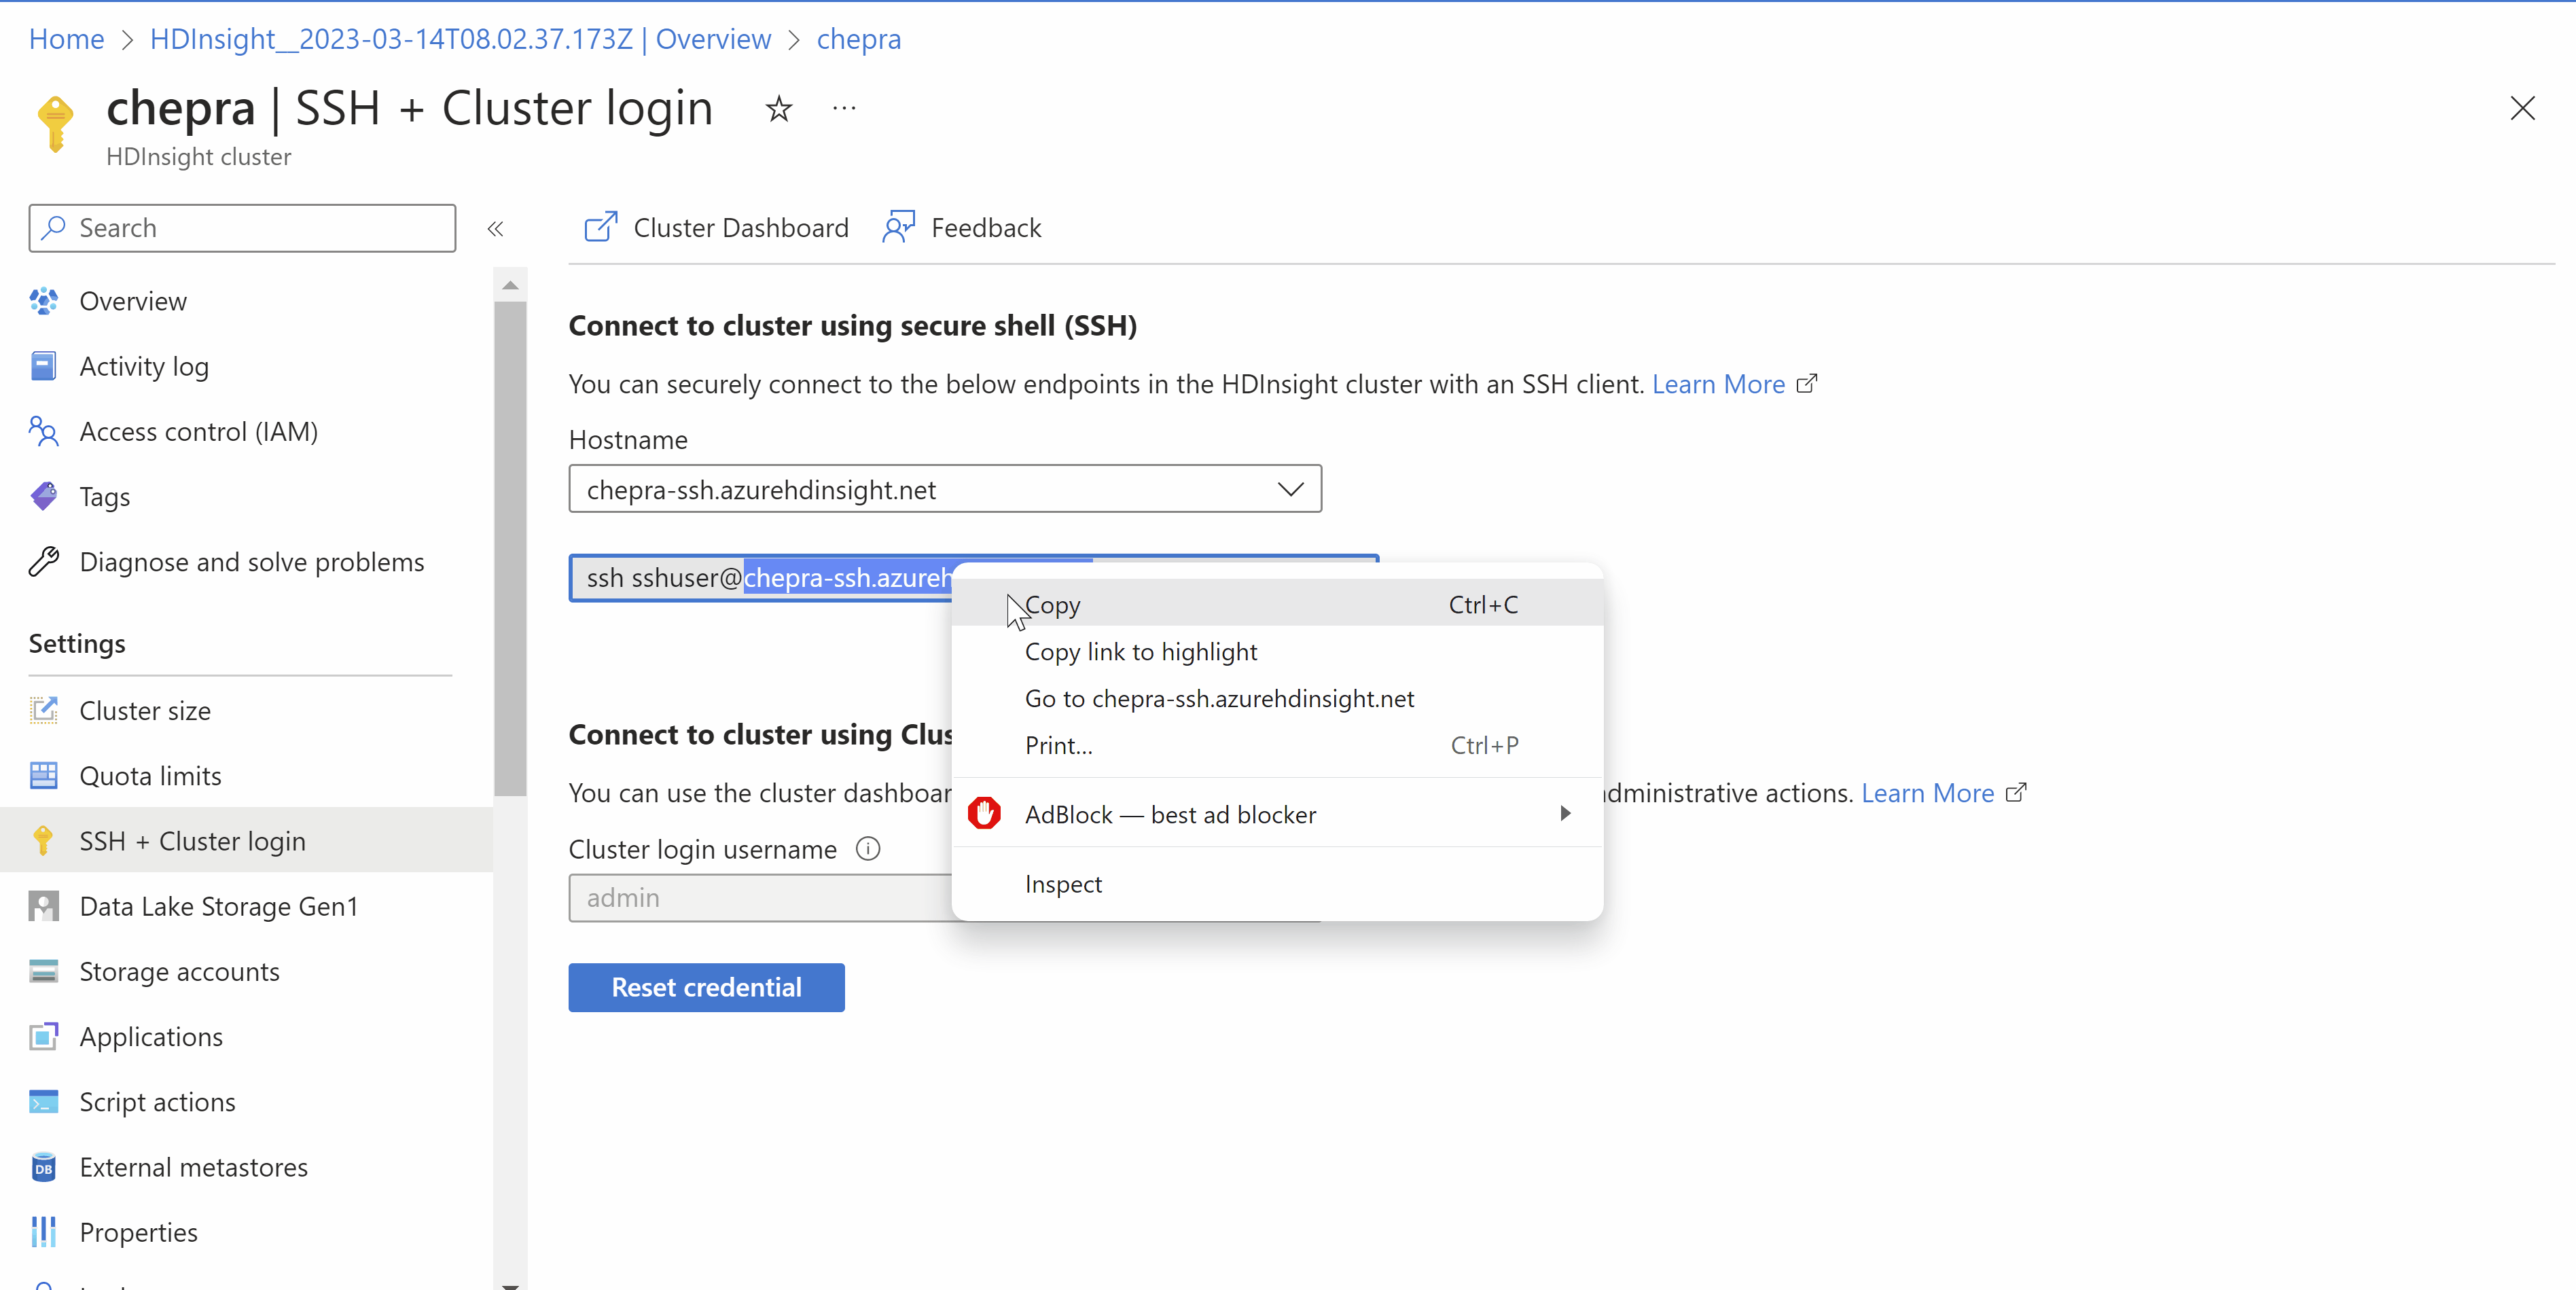Screen dimensions: 2576x1290
Task: Click the yellow key icon in page header
Action: (56, 124)
